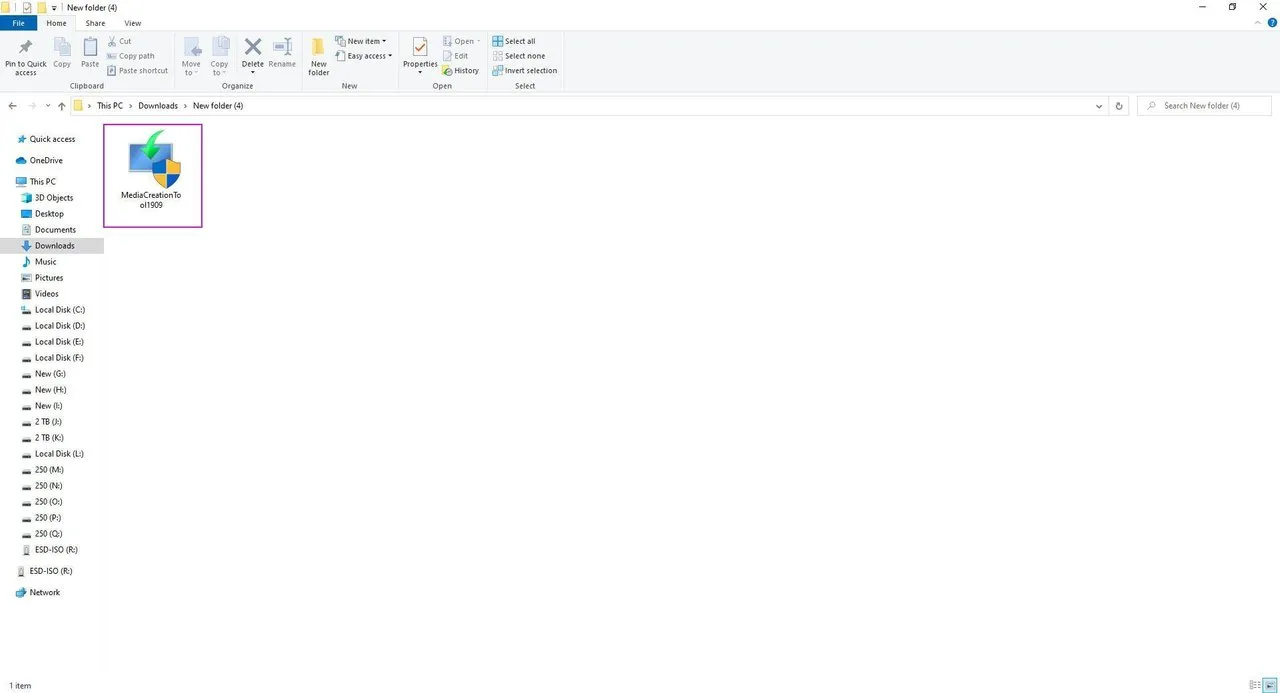The width and height of the screenshot is (1280, 693).
Task: Open Properties from the ribbon
Action: (420, 57)
